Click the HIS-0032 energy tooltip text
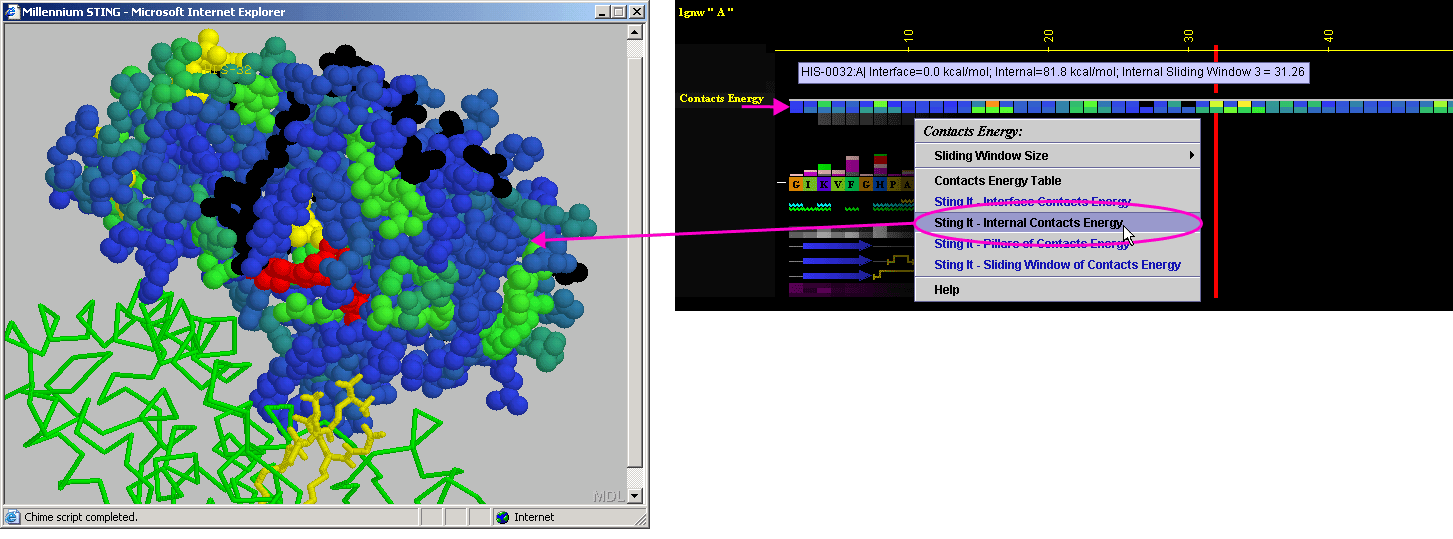Image resolution: width=1453 pixels, height=539 pixels. 1053,73
